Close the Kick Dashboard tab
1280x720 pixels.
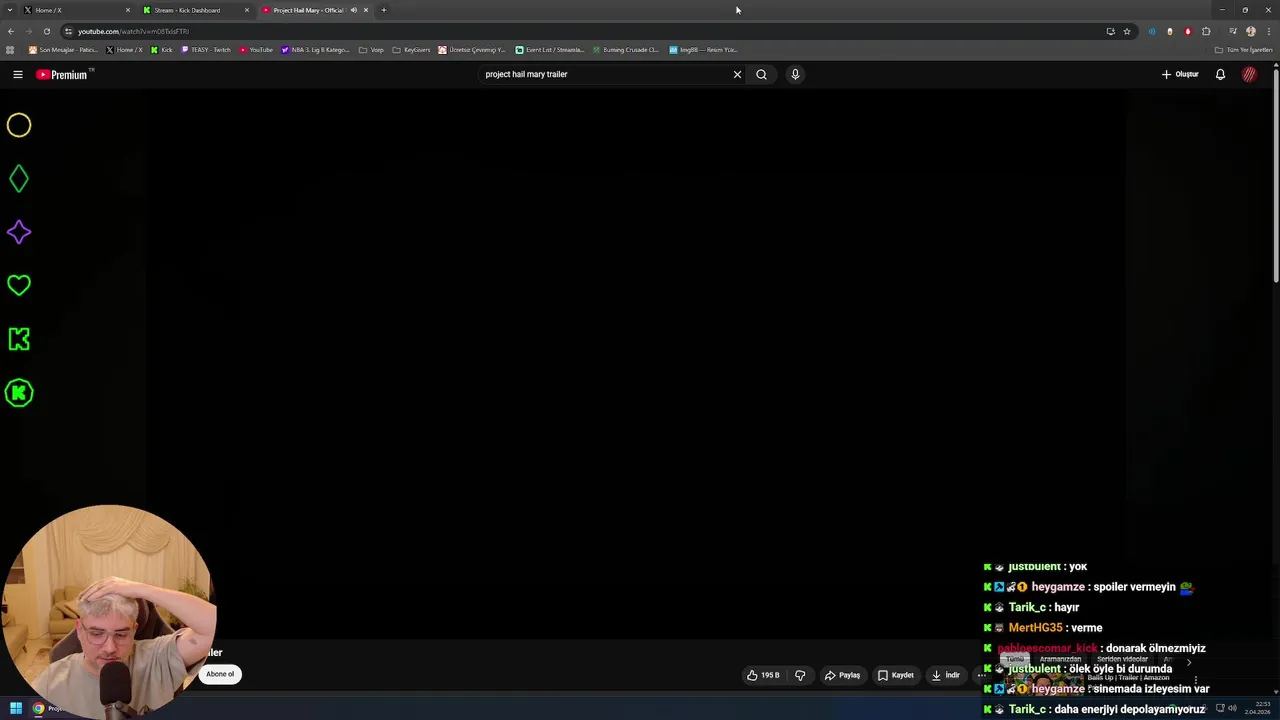coord(247,10)
